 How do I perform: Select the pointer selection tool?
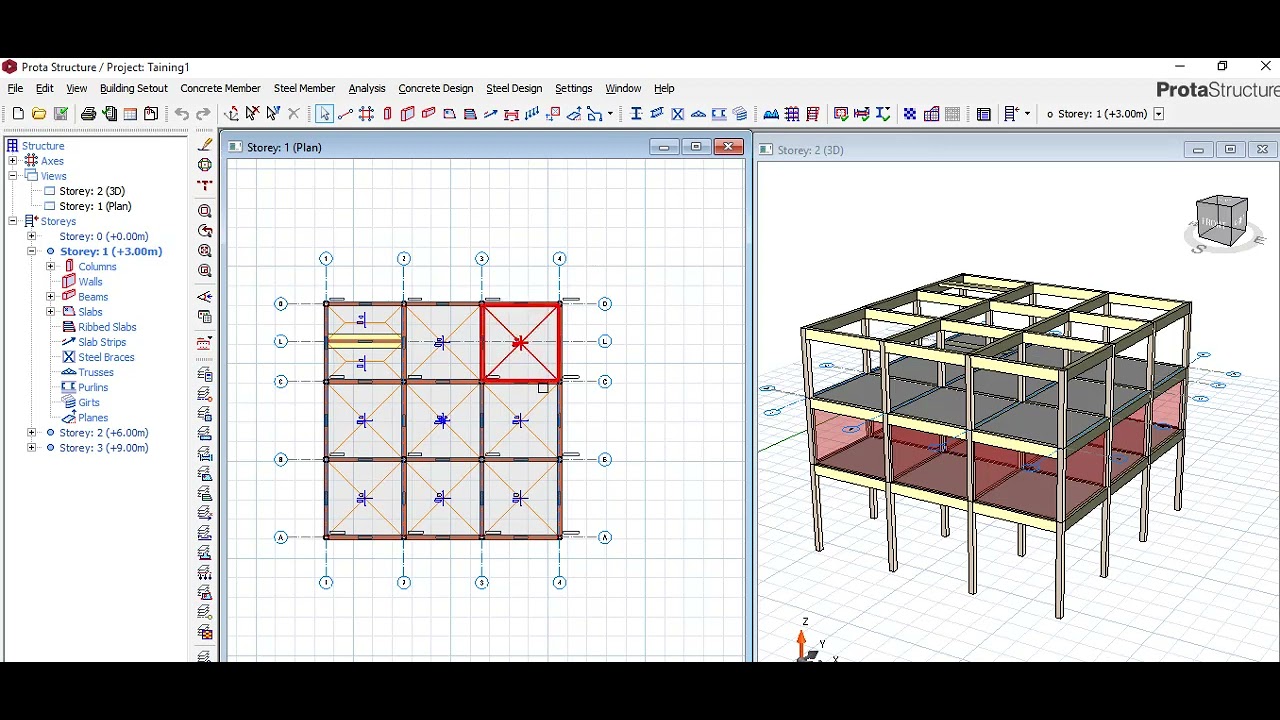coord(324,114)
